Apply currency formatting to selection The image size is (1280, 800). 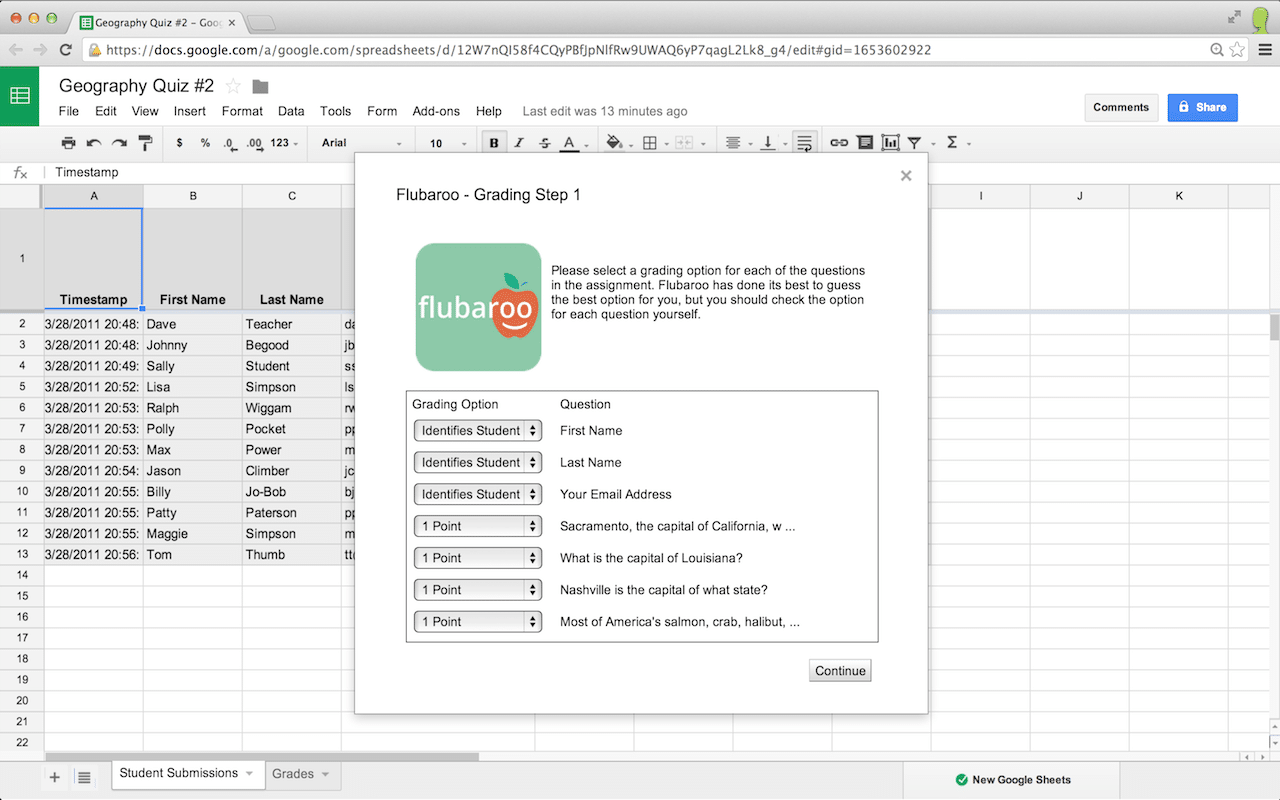coord(181,142)
